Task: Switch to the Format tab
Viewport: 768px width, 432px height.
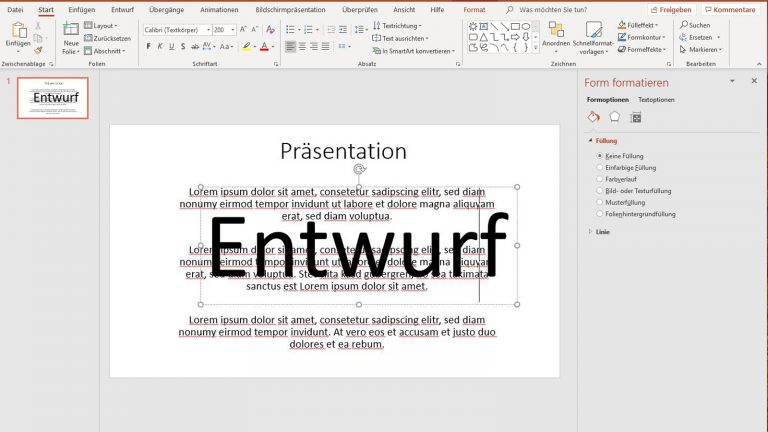Action: tap(474, 9)
